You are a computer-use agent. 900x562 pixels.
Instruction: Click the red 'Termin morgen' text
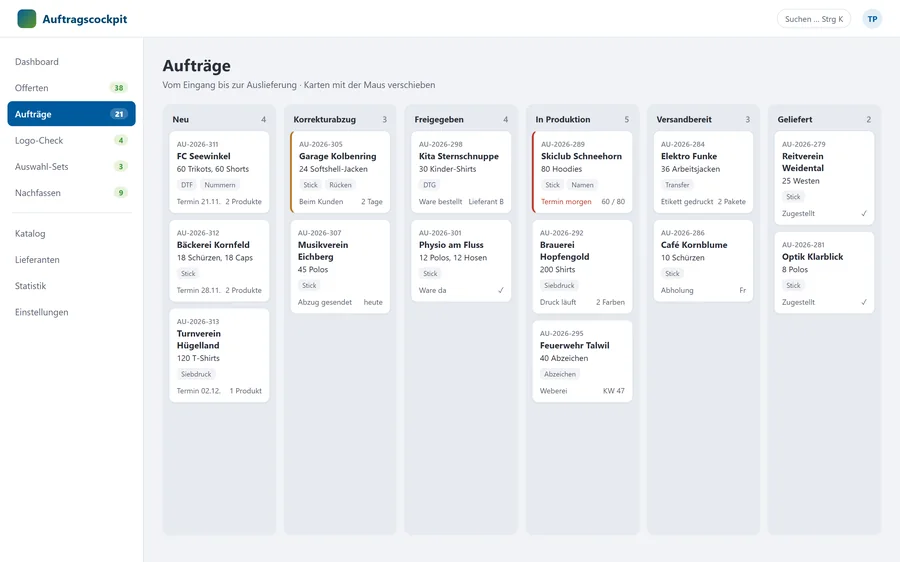(566, 201)
